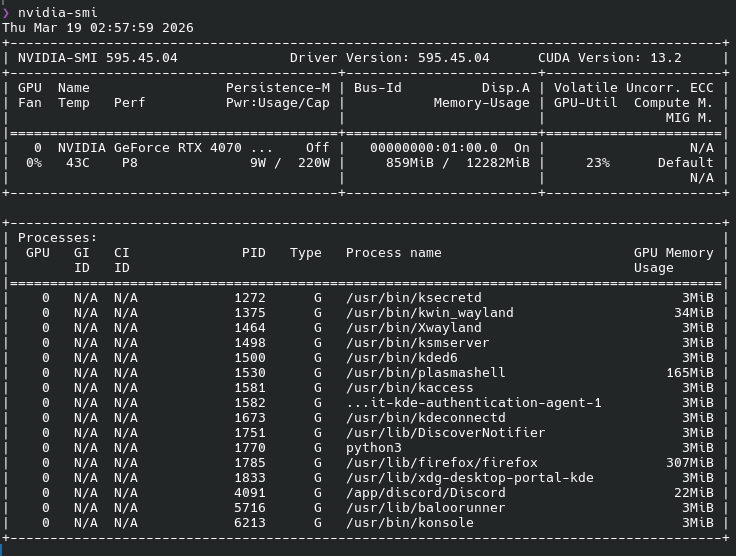Click GPU name 'NVIDIA GeForce RTX 4070 ...'

(x=166, y=148)
